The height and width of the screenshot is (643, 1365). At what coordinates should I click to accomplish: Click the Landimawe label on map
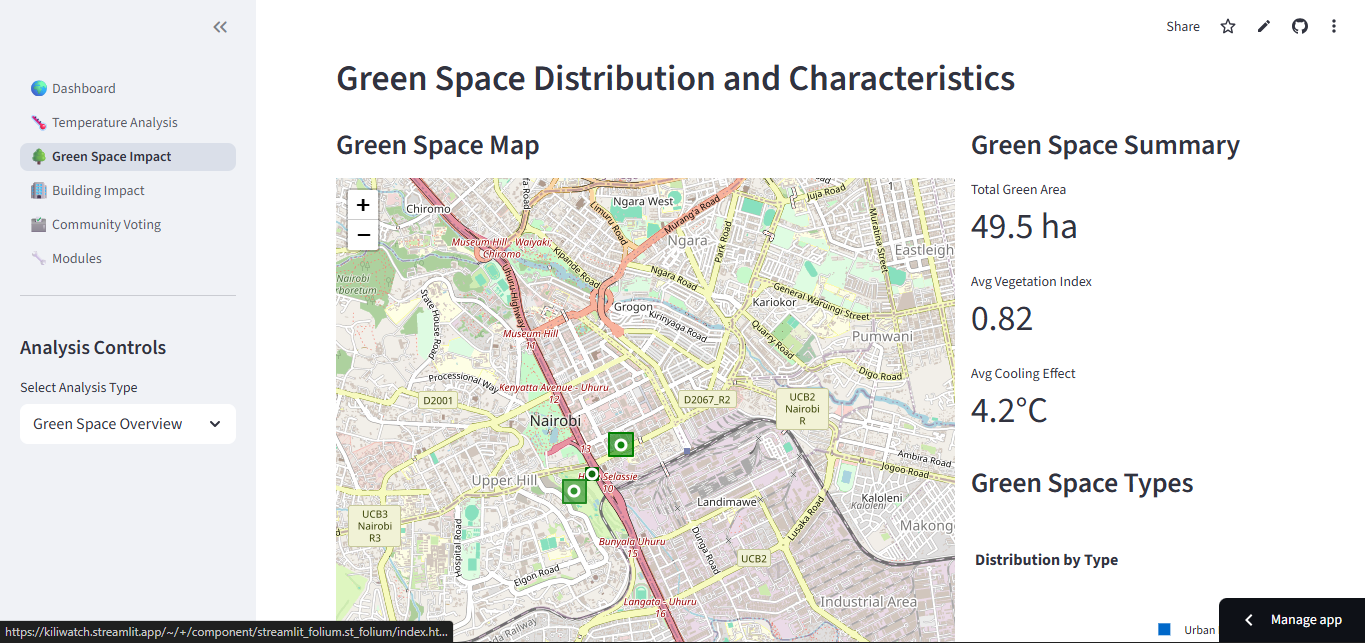coord(729,501)
